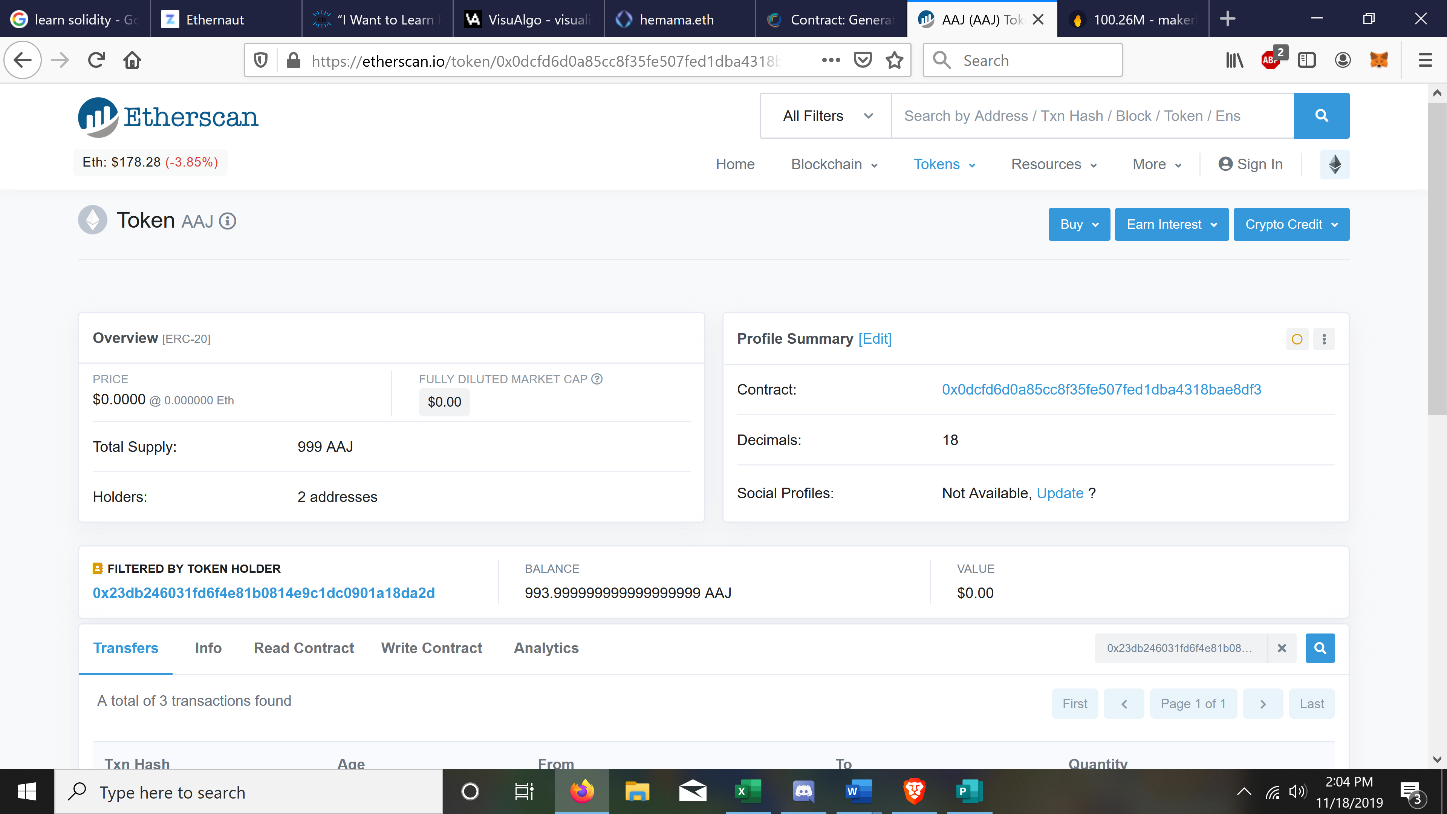Screen dimensions: 1447x814
Task: Open the Tokens navigation menu
Action: [944, 164]
